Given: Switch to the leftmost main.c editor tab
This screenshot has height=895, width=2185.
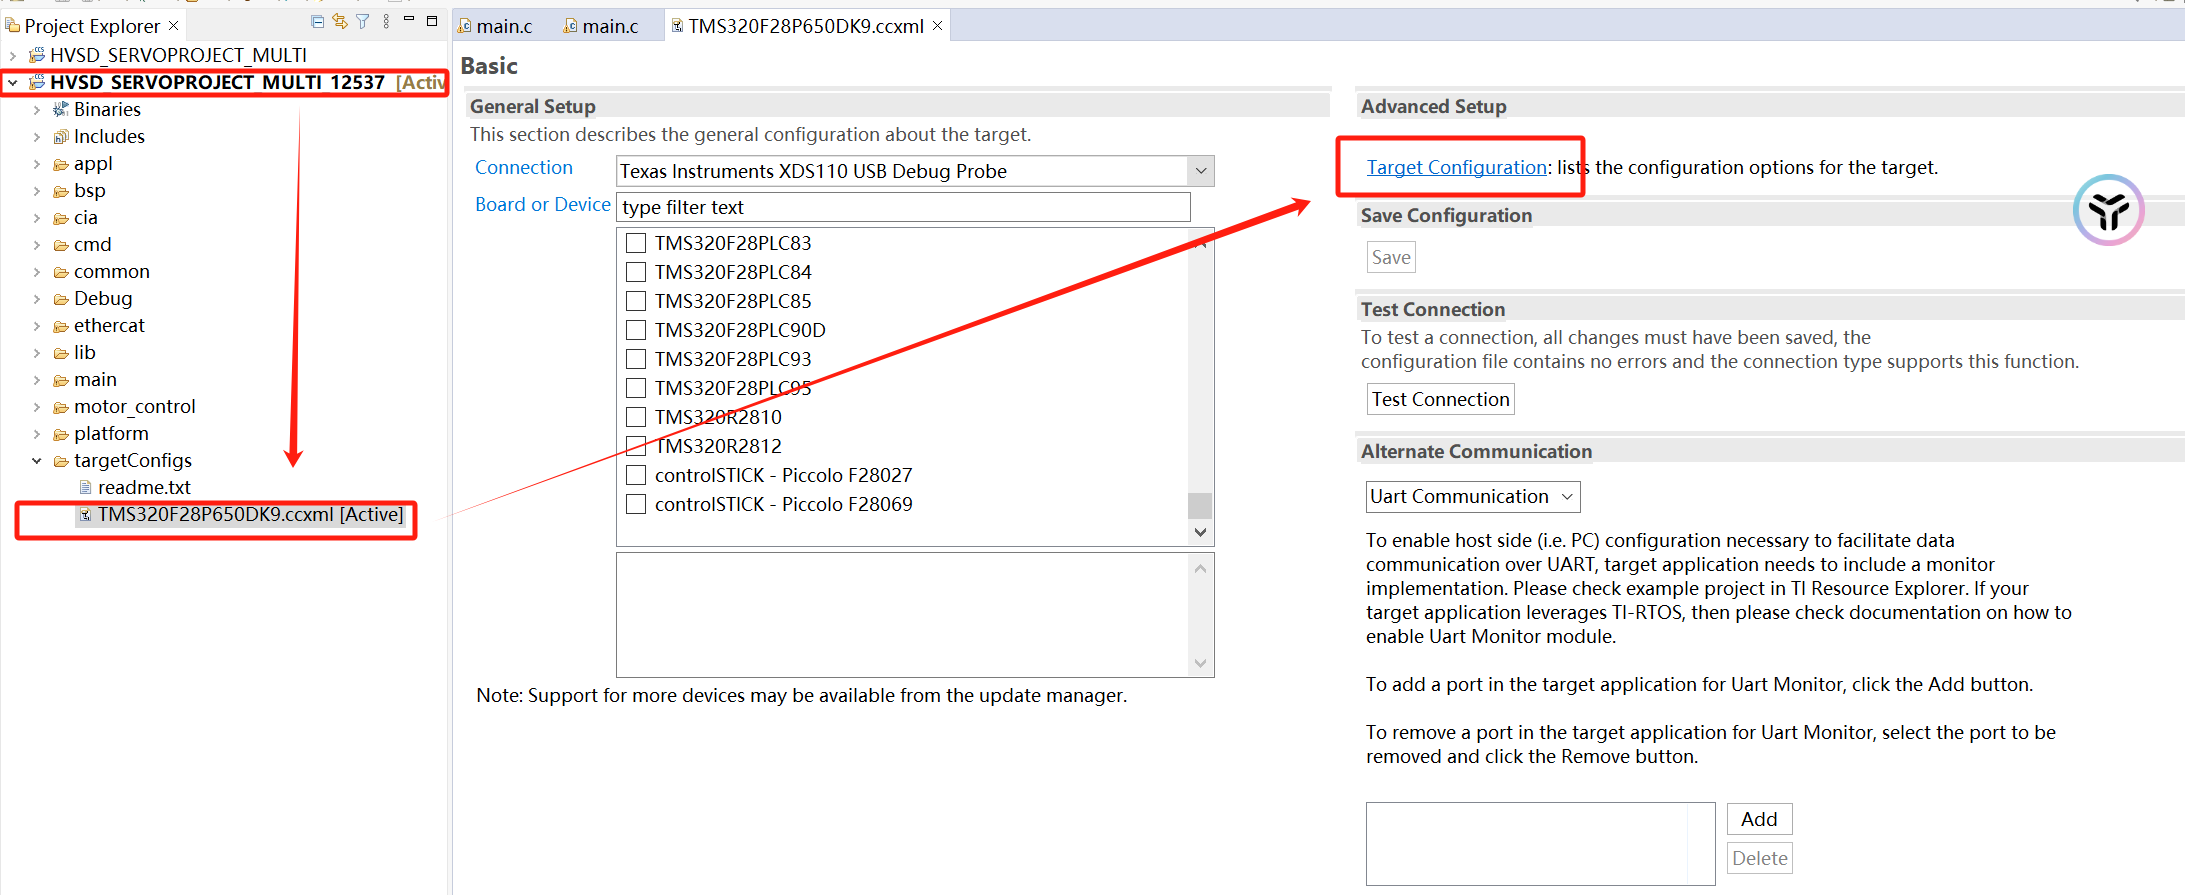Looking at the screenshot, I should tap(496, 26).
